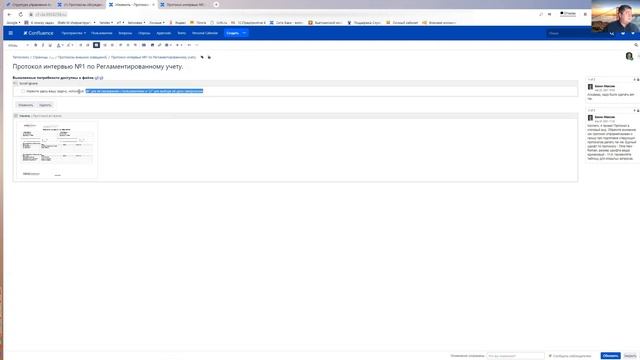Image resolution: width=640 pixels, height=360 pixels.
Task: Toggle bold formatting in the editor toolbar
Action: 36,45
